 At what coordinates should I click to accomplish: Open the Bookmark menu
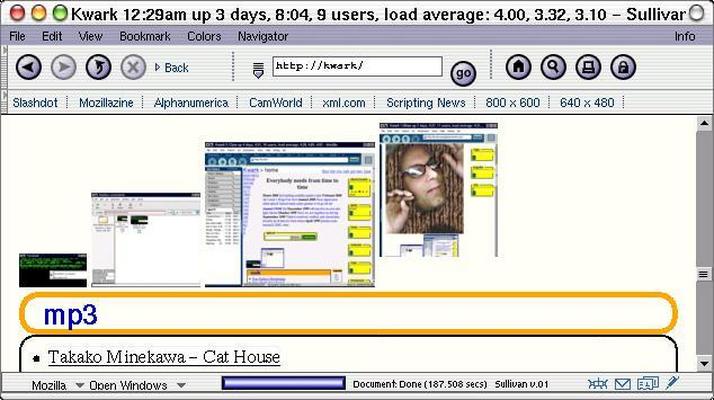(145, 36)
